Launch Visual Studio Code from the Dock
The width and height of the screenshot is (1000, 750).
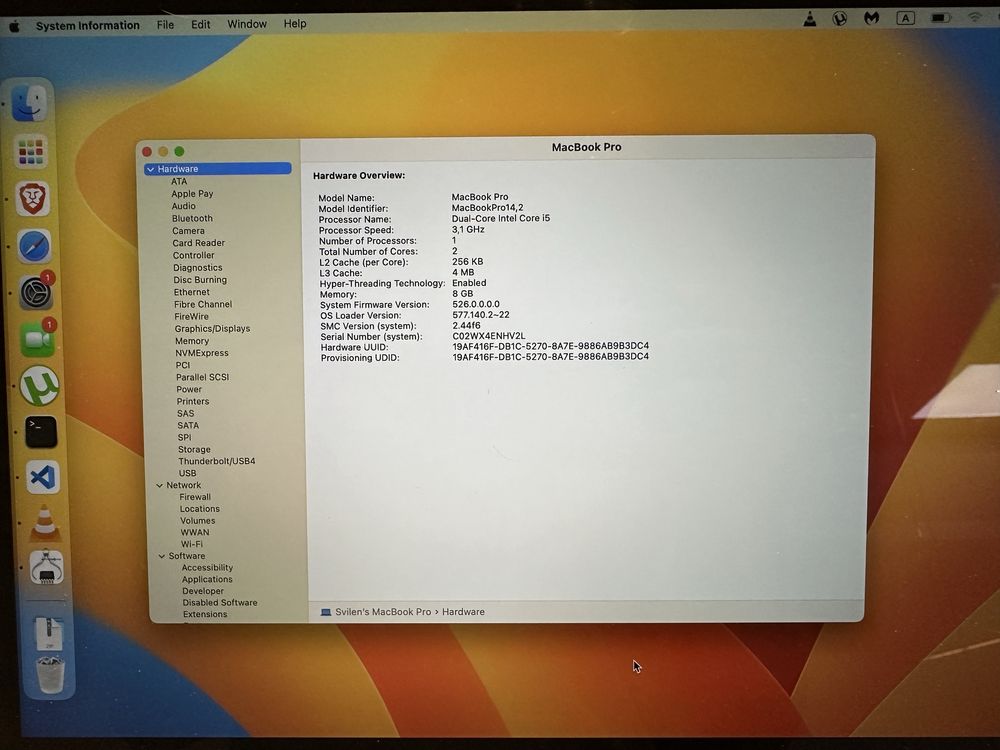(43, 477)
